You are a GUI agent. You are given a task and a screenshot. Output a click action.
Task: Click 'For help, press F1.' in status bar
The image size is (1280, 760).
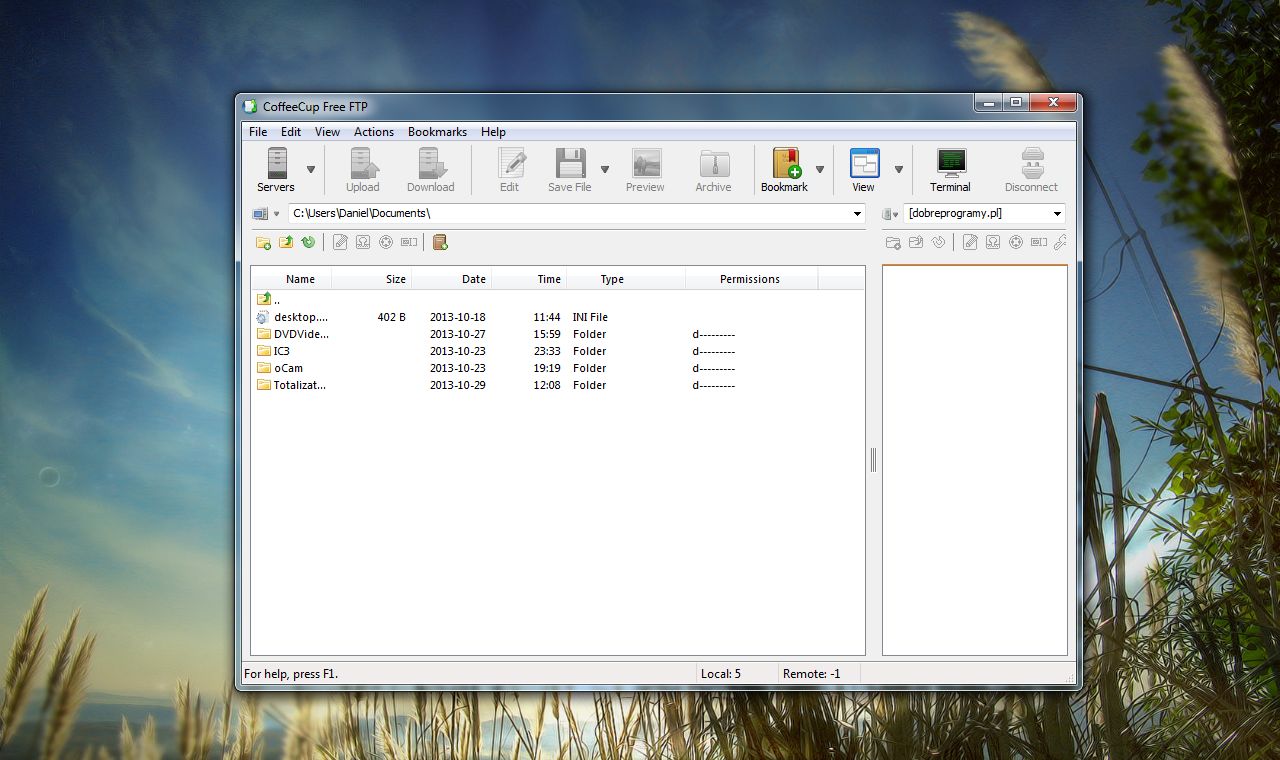click(291, 674)
